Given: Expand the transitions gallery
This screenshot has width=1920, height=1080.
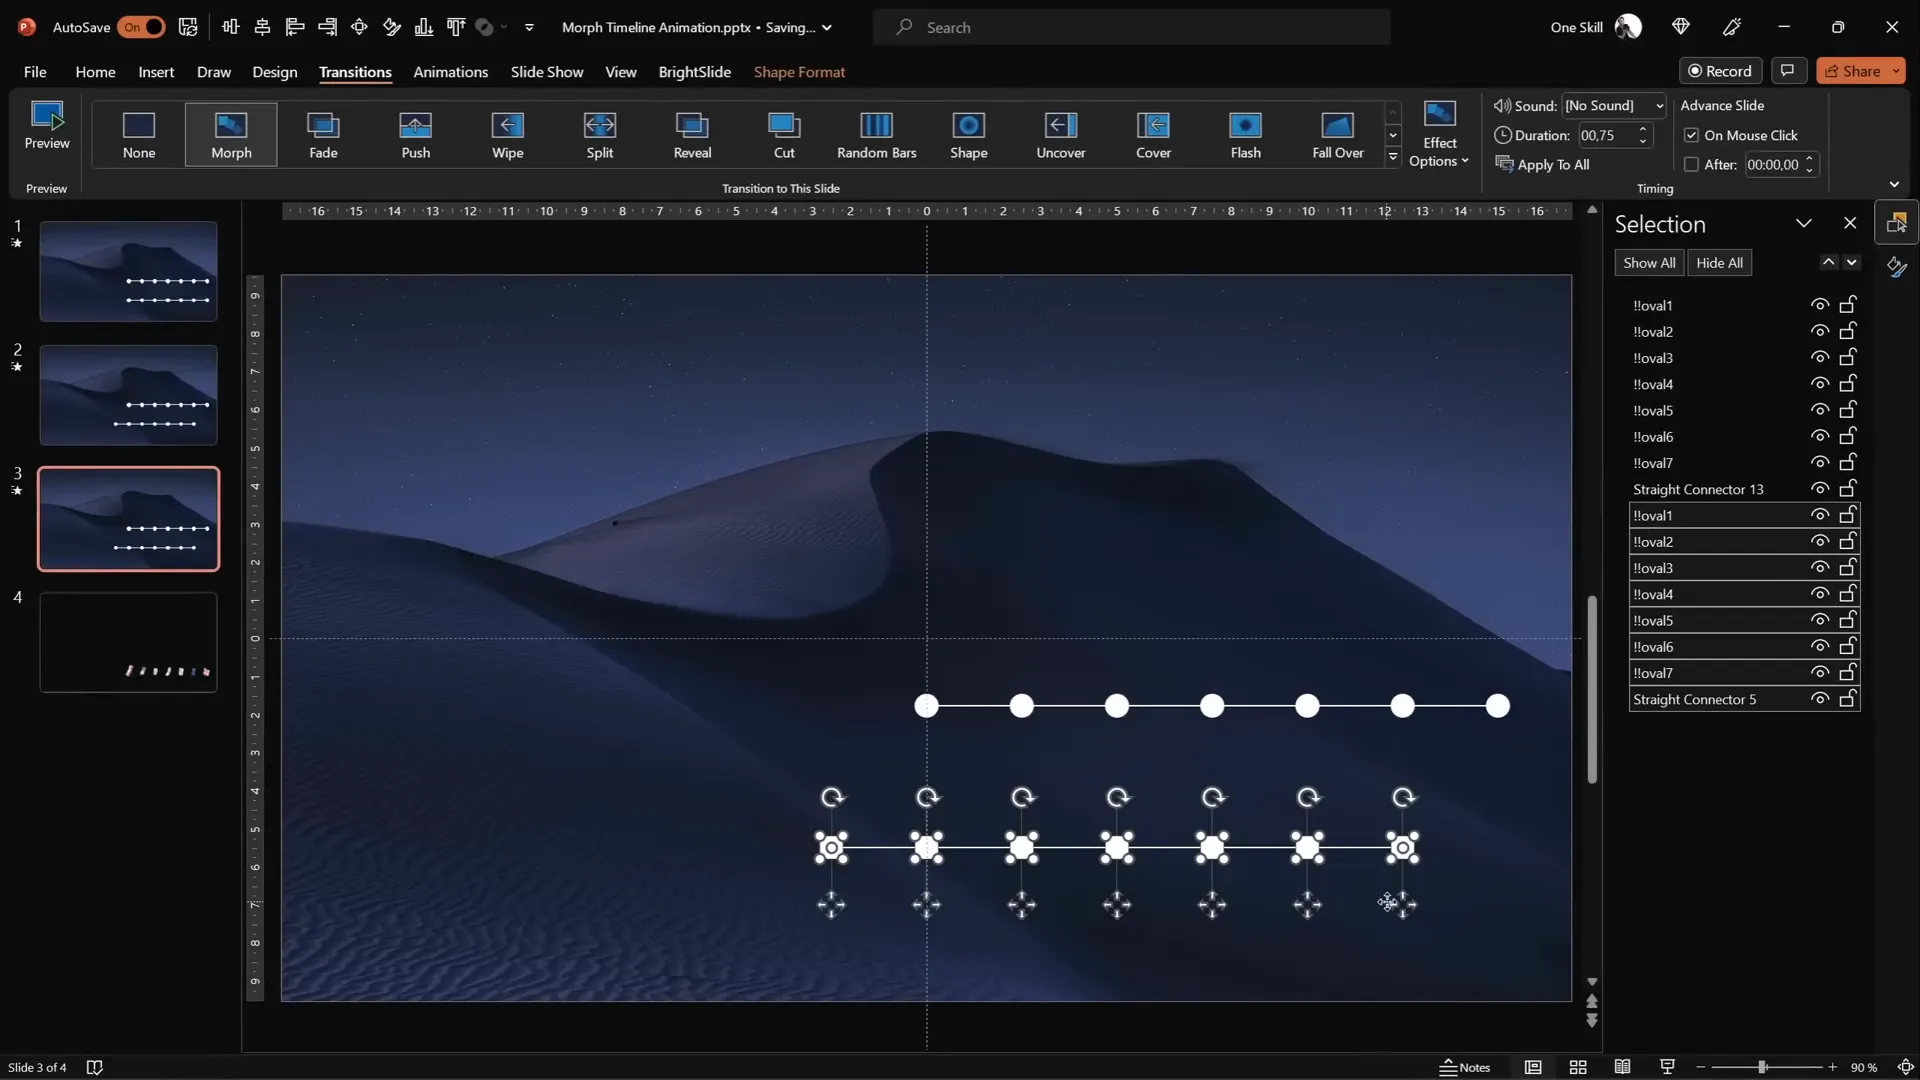Looking at the screenshot, I should (x=1393, y=157).
